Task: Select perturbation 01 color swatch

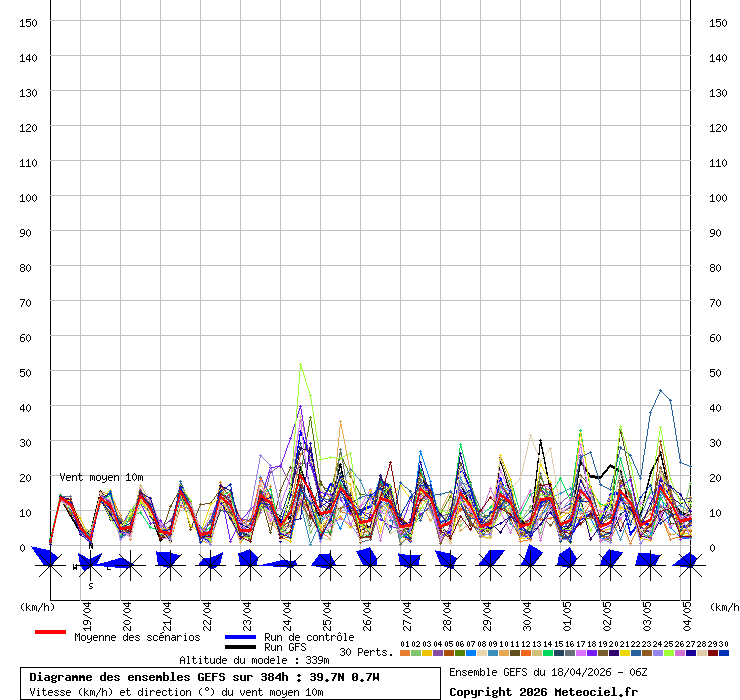Action: tap(405, 653)
